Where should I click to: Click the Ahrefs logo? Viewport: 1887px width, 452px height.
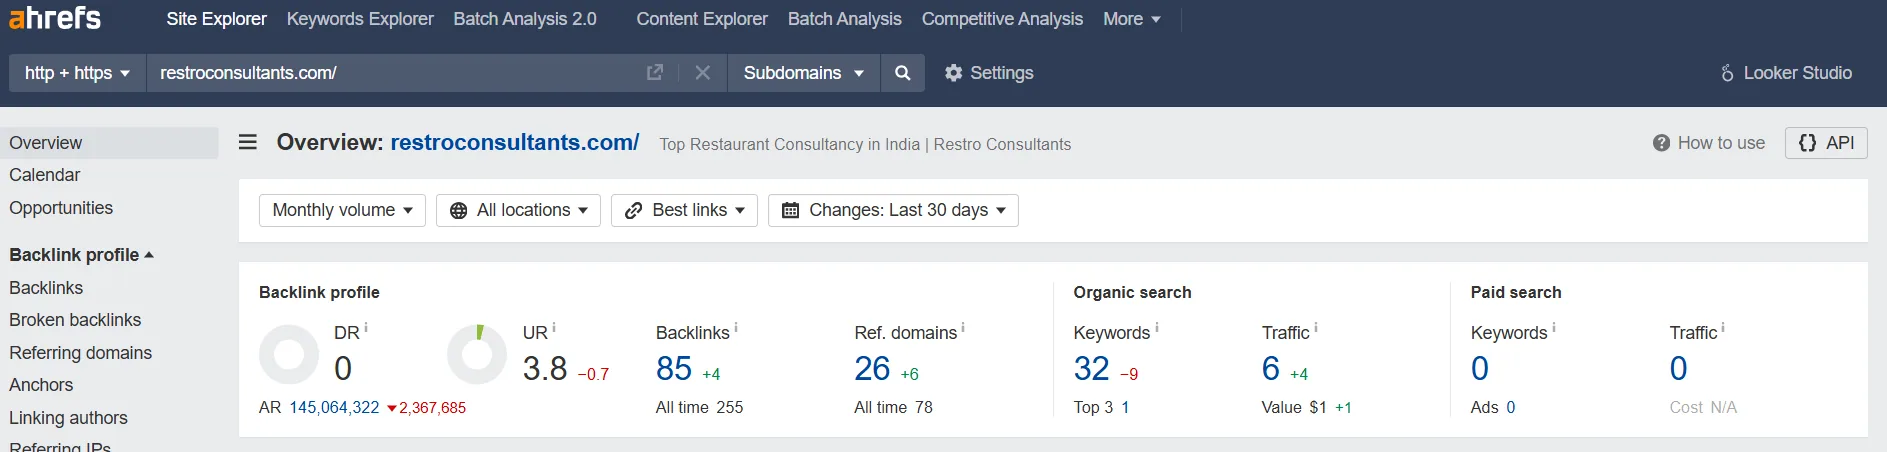[x=55, y=18]
